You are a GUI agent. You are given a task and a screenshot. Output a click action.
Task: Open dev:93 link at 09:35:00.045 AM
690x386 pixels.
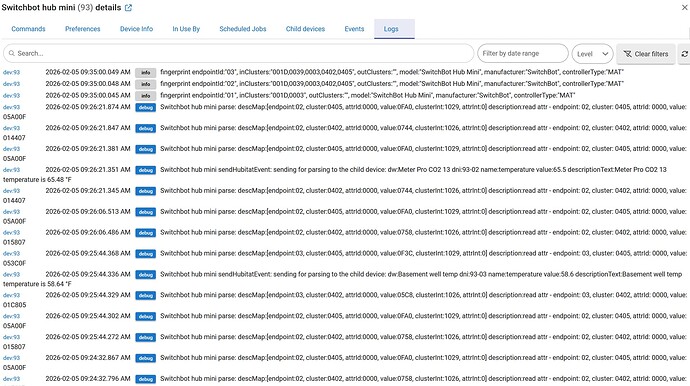point(11,96)
